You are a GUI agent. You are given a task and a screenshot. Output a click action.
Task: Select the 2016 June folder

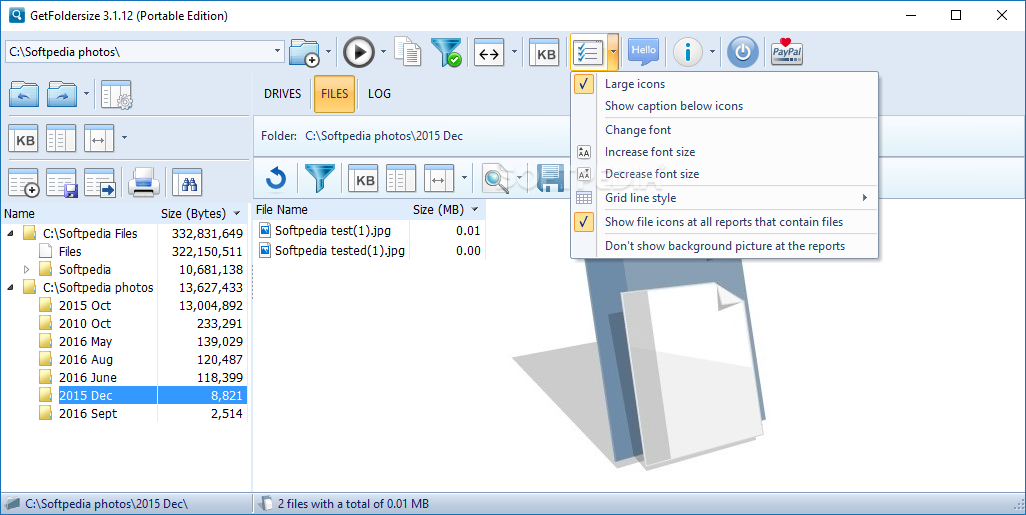88,378
